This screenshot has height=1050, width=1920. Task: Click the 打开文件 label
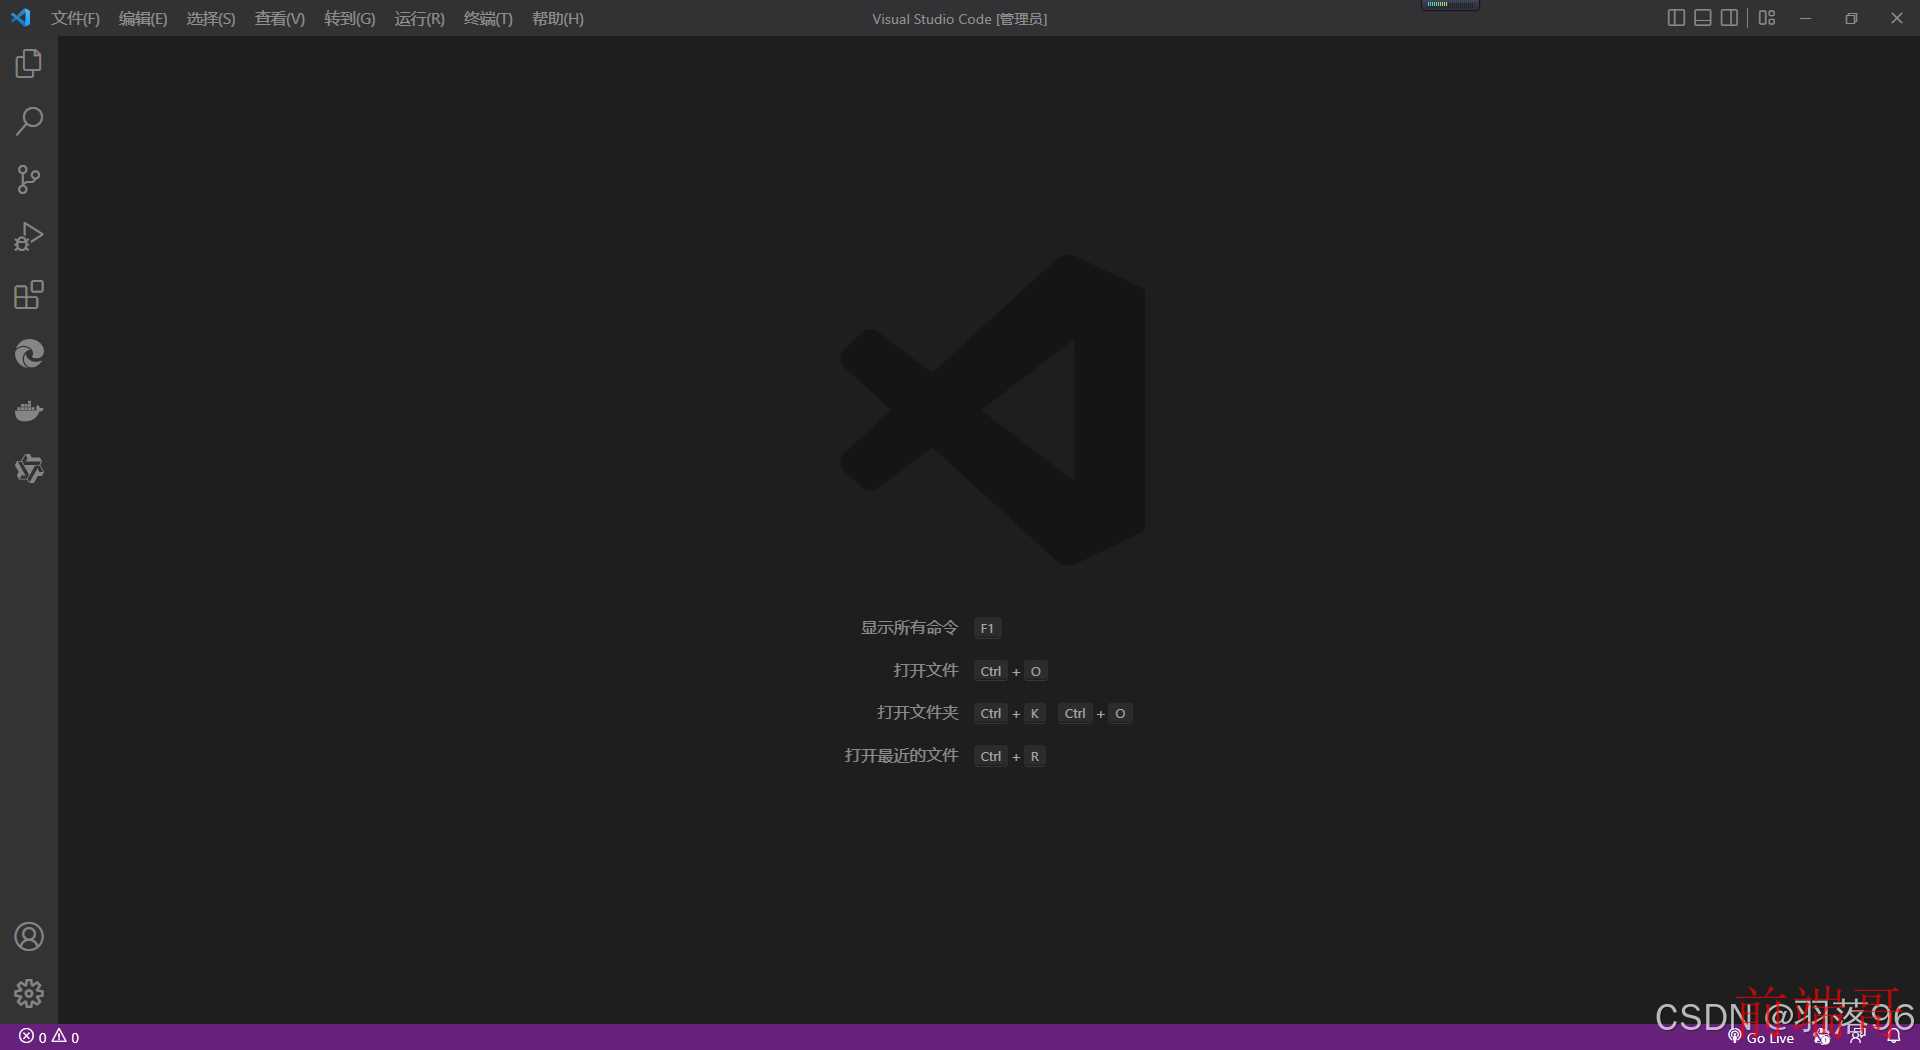(x=926, y=670)
